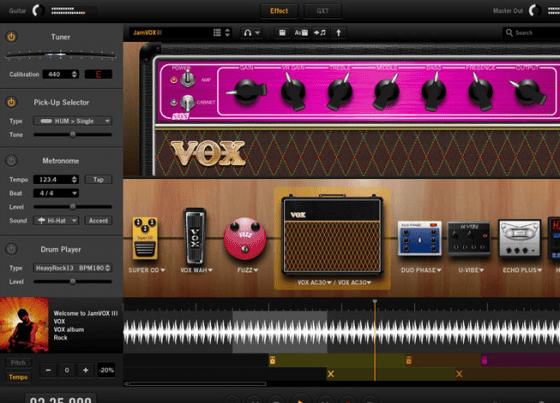Screen dimensions: 560x403
Task: Select the red Fuzz pedal
Action: [245, 239]
